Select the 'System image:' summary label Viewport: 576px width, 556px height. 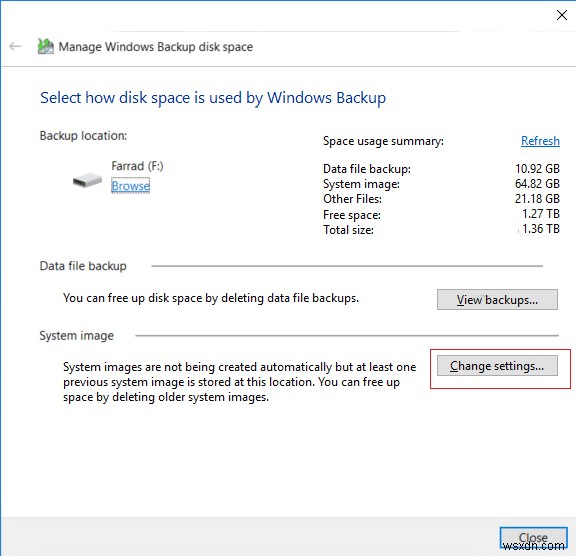(361, 184)
